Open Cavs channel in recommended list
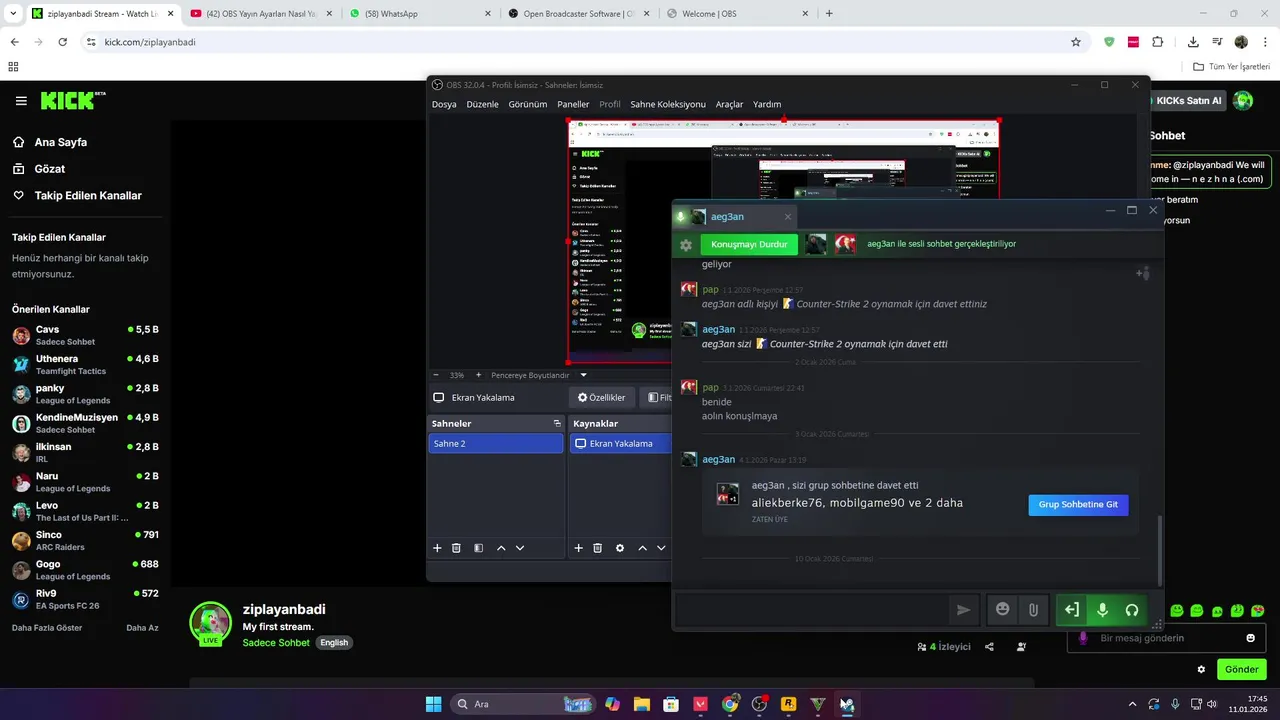Viewport: 1280px width, 720px height. (x=85, y=335)
